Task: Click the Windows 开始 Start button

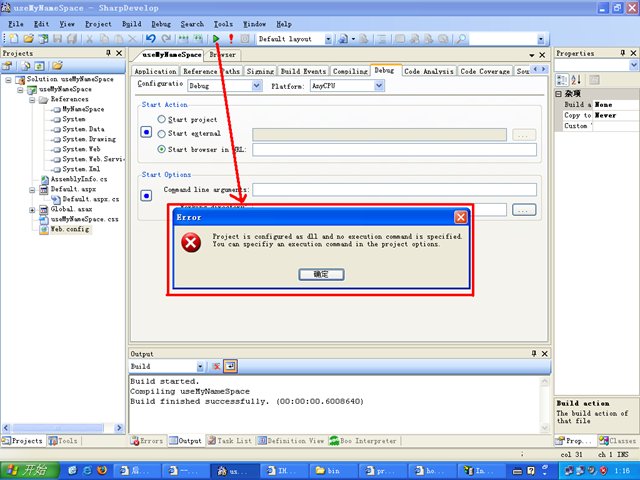Action: 30,469
